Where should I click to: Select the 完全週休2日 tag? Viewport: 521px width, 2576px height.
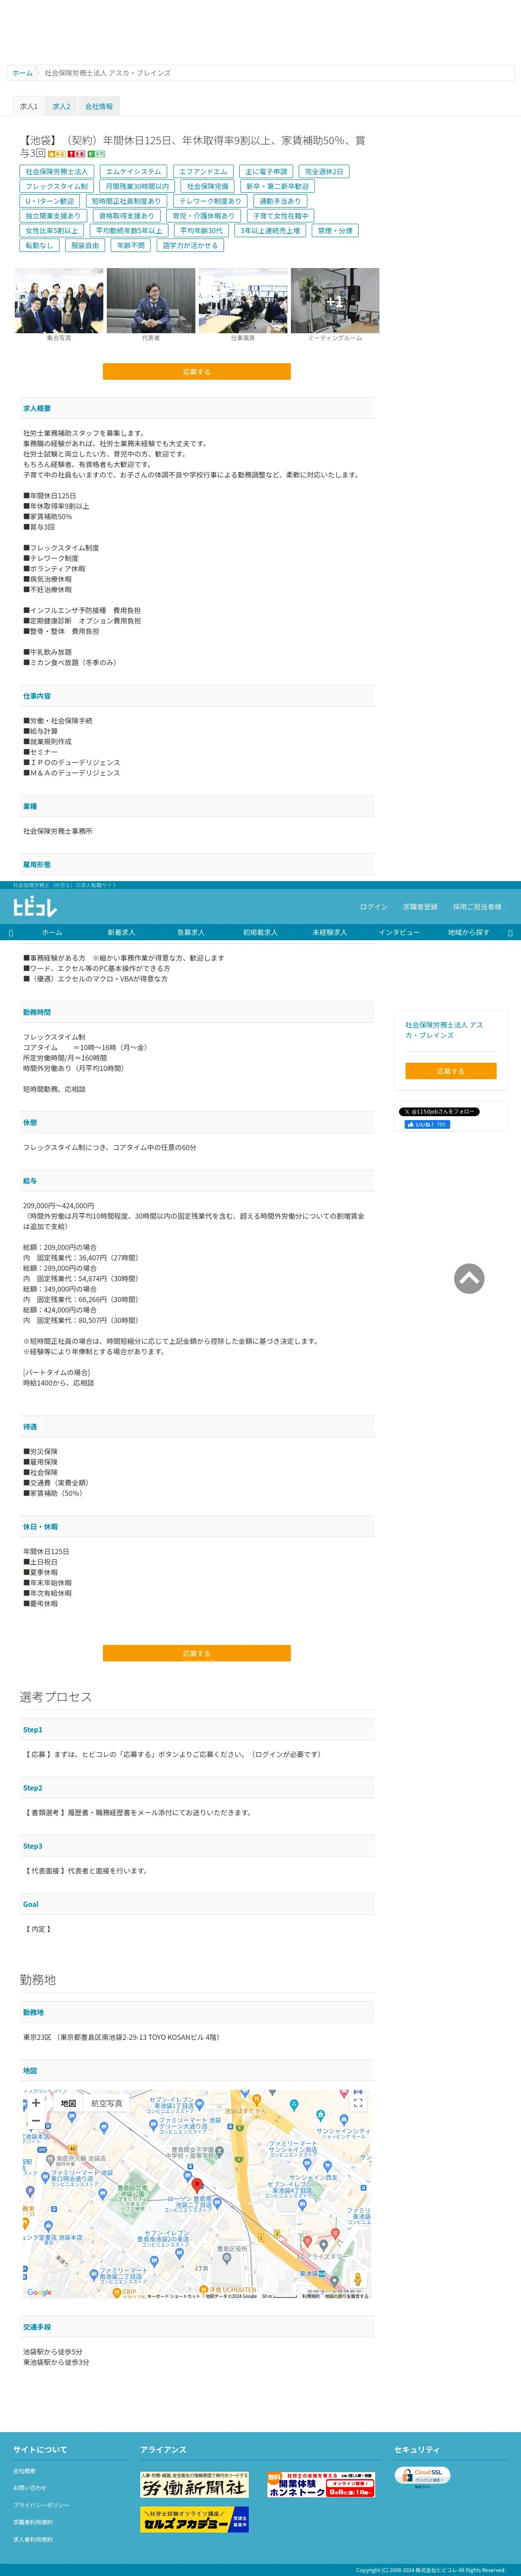pos(324,172)
